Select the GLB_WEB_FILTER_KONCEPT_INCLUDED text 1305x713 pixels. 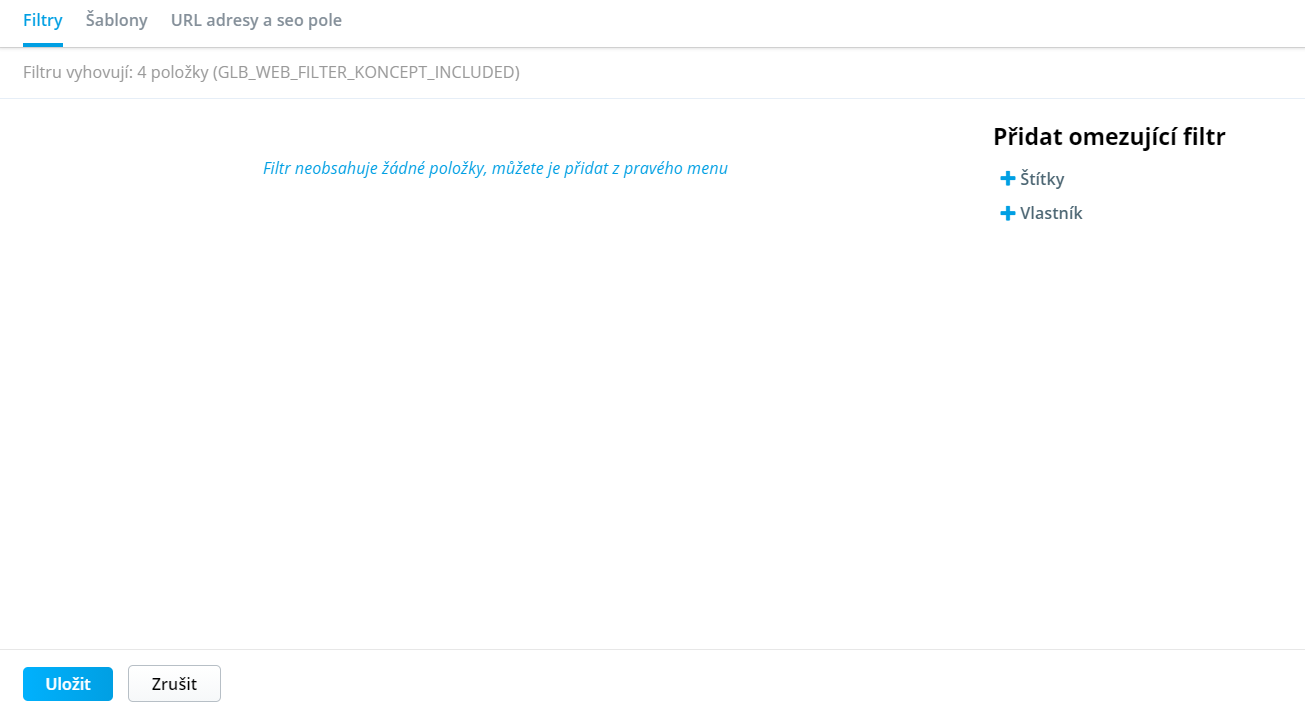coord(366,72)
